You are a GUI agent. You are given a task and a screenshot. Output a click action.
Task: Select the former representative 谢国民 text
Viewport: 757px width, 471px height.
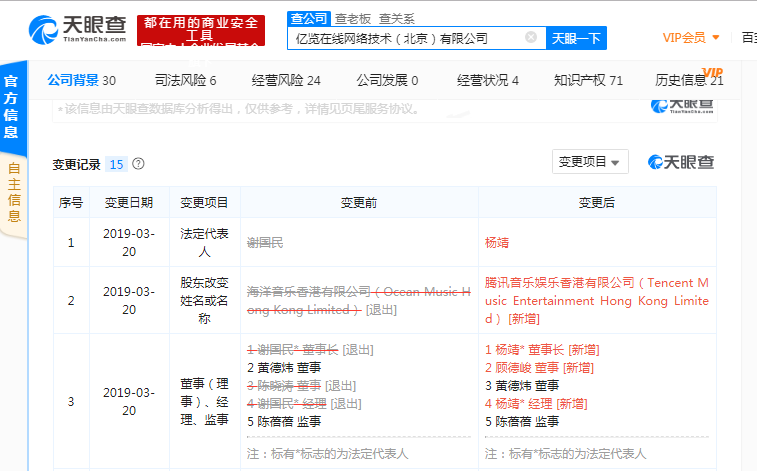click(265, 243)
